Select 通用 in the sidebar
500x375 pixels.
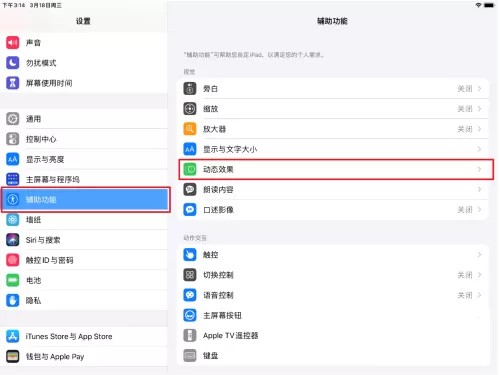pyautogui.click(x=84, y=119)
